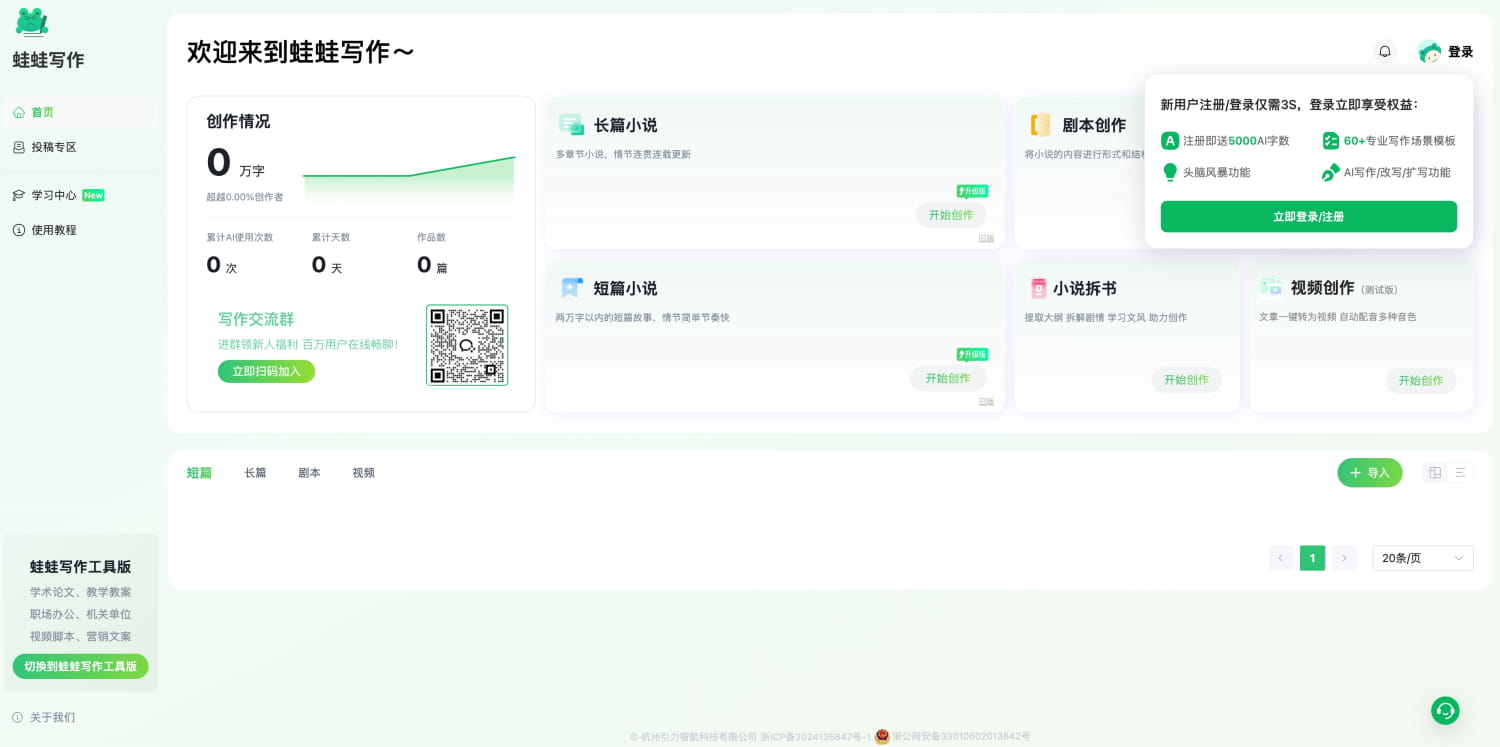Click the 视频创作 card icon
The image size is (1500, 747).
pos(1271,287)
